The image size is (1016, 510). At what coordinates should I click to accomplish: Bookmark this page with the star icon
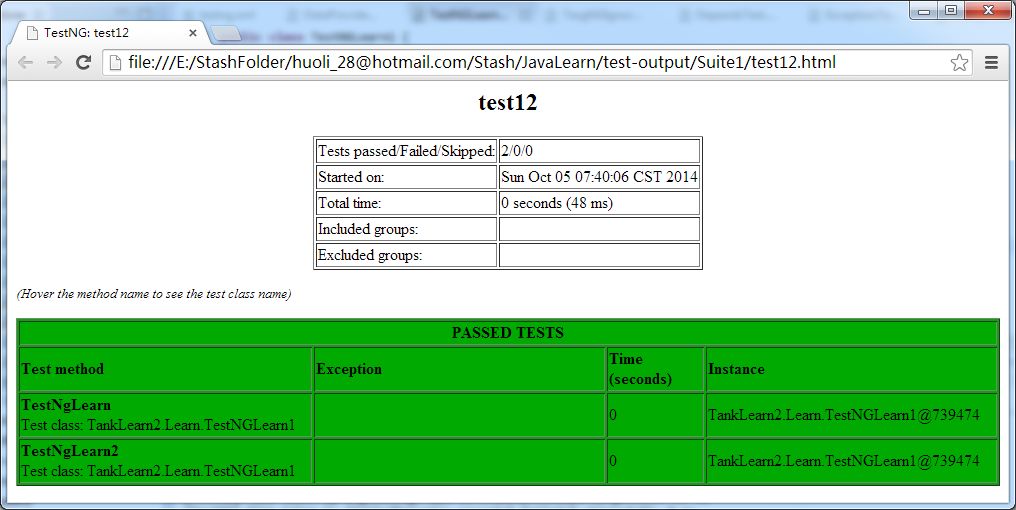959,62
